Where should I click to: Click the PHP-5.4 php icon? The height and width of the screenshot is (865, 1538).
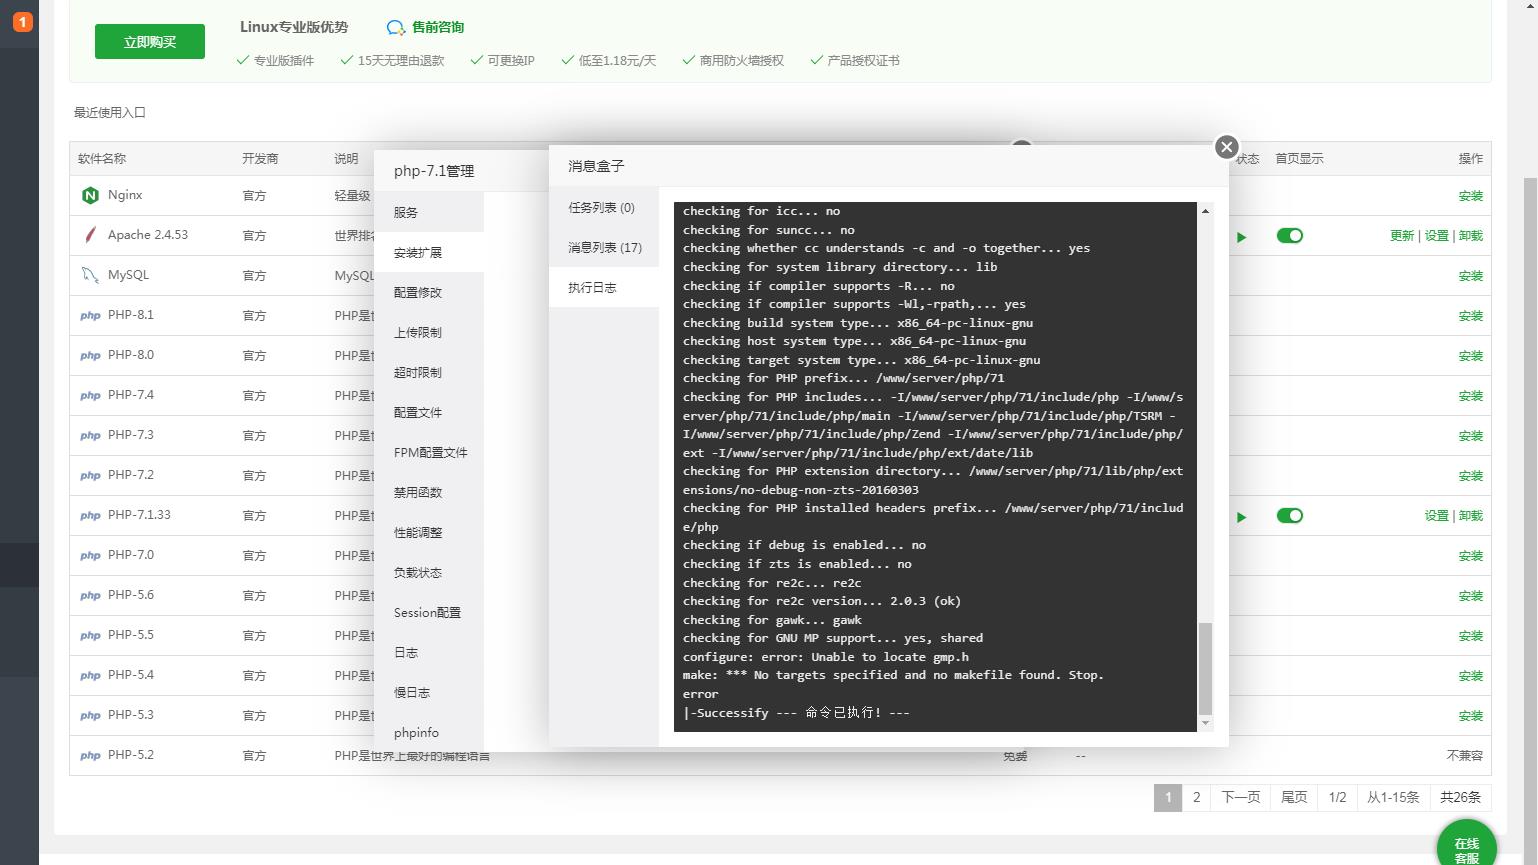pyautogui.click(x=90, y=675)
